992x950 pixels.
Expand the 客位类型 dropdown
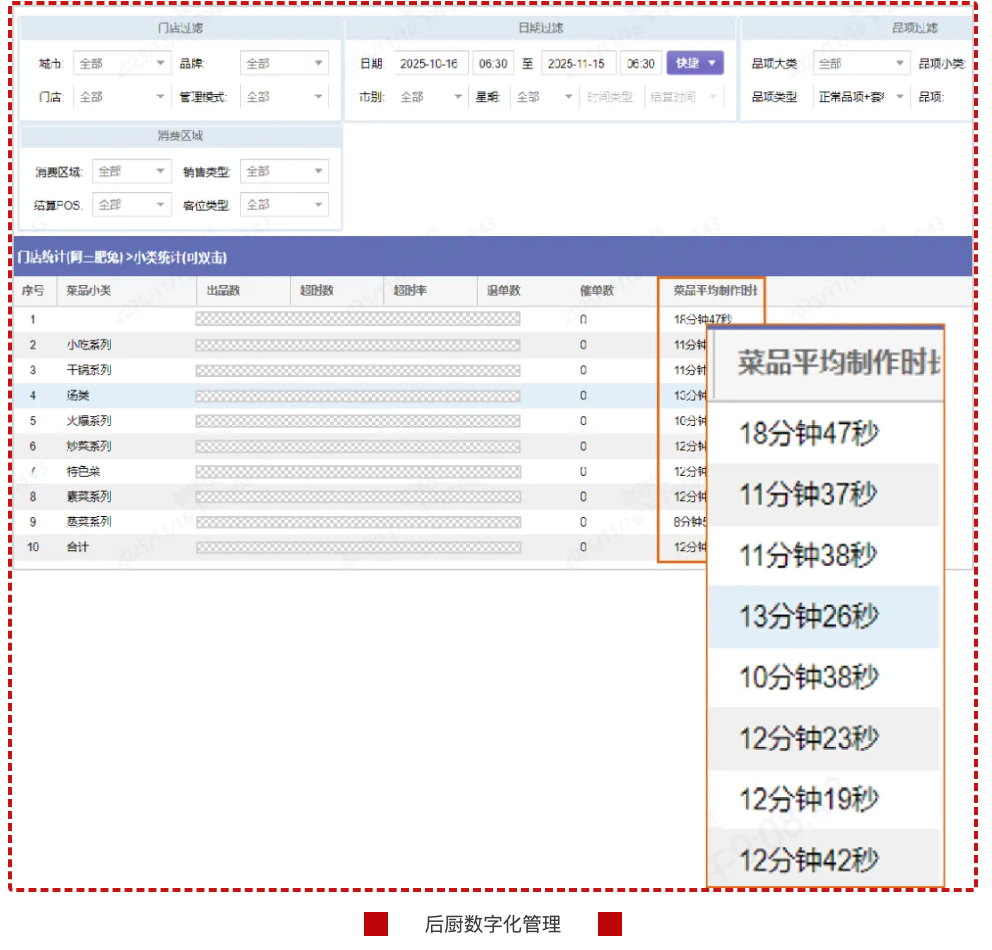pos(284,205)
